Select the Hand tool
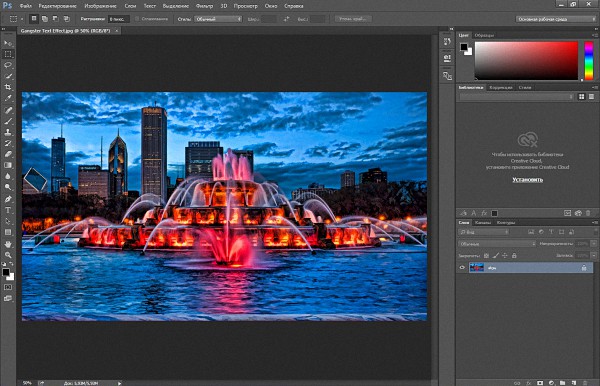600x386 pixels. (x=8, y=244)
